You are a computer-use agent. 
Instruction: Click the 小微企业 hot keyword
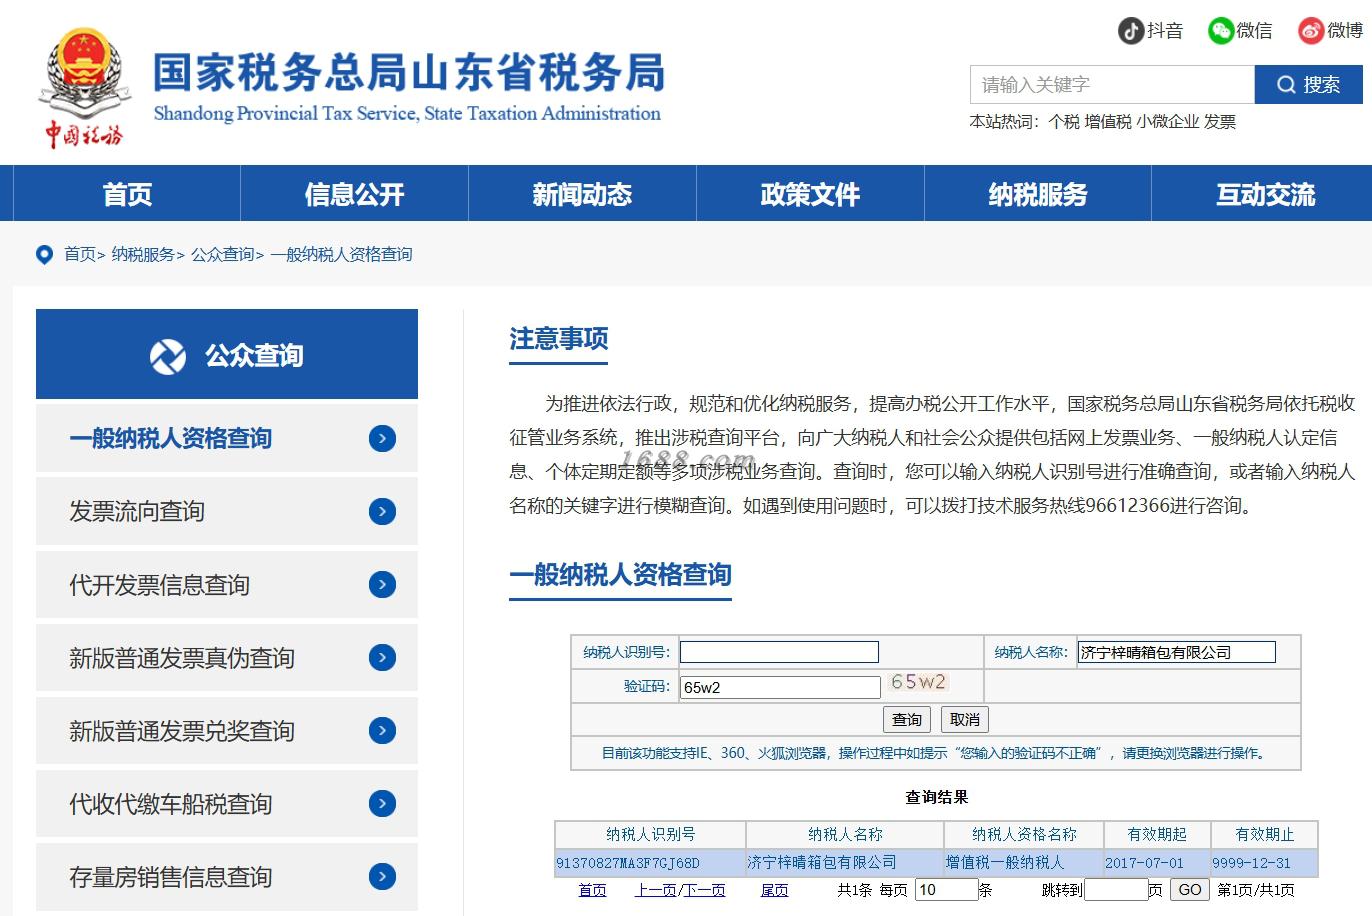(x=1168, y=122)
